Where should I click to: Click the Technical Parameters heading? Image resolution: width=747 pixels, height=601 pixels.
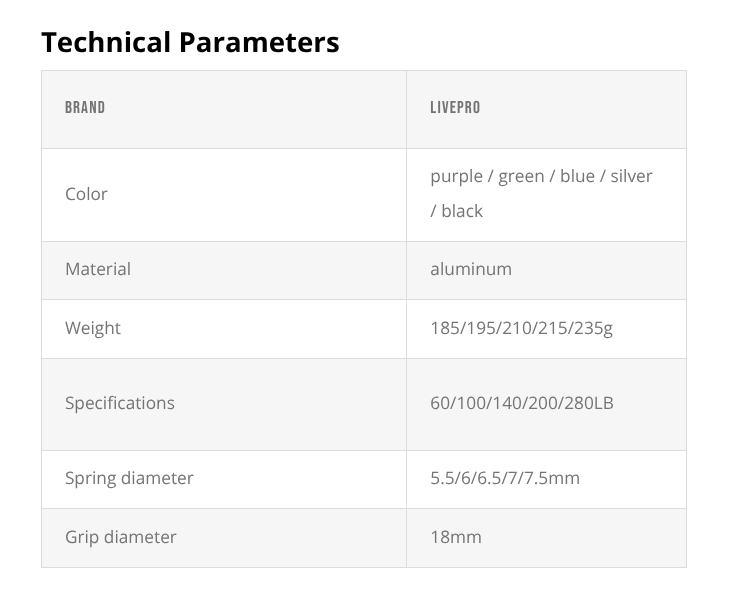190,42
